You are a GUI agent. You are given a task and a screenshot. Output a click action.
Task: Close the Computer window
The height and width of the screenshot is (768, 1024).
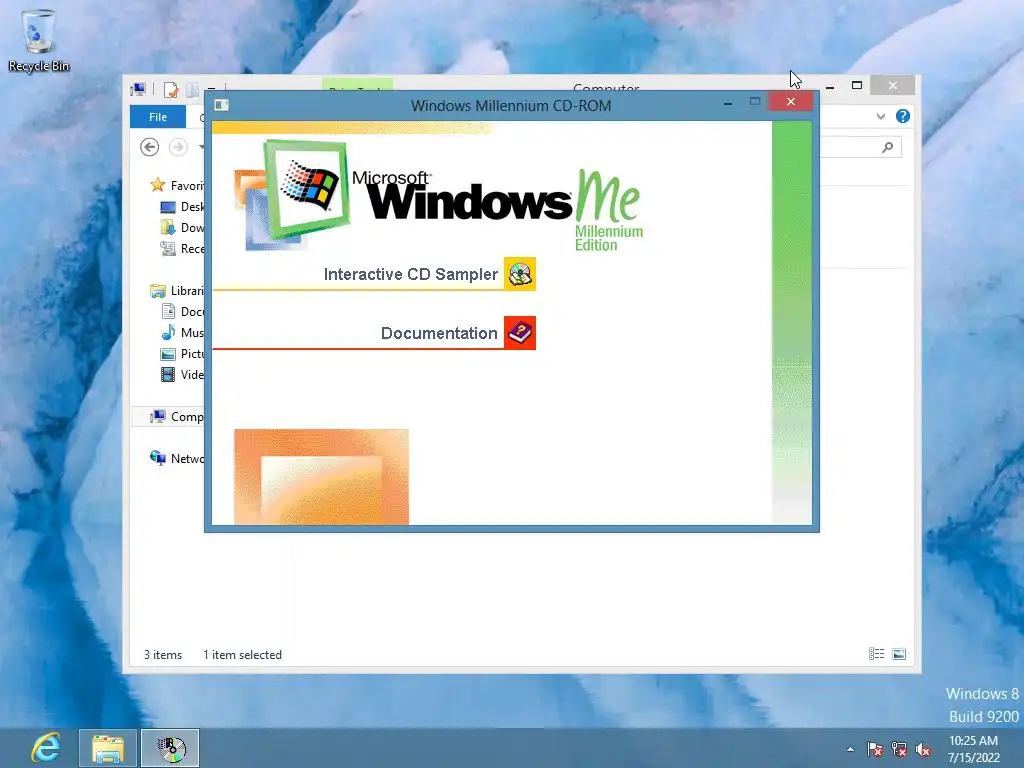click(x=893, y=86)
